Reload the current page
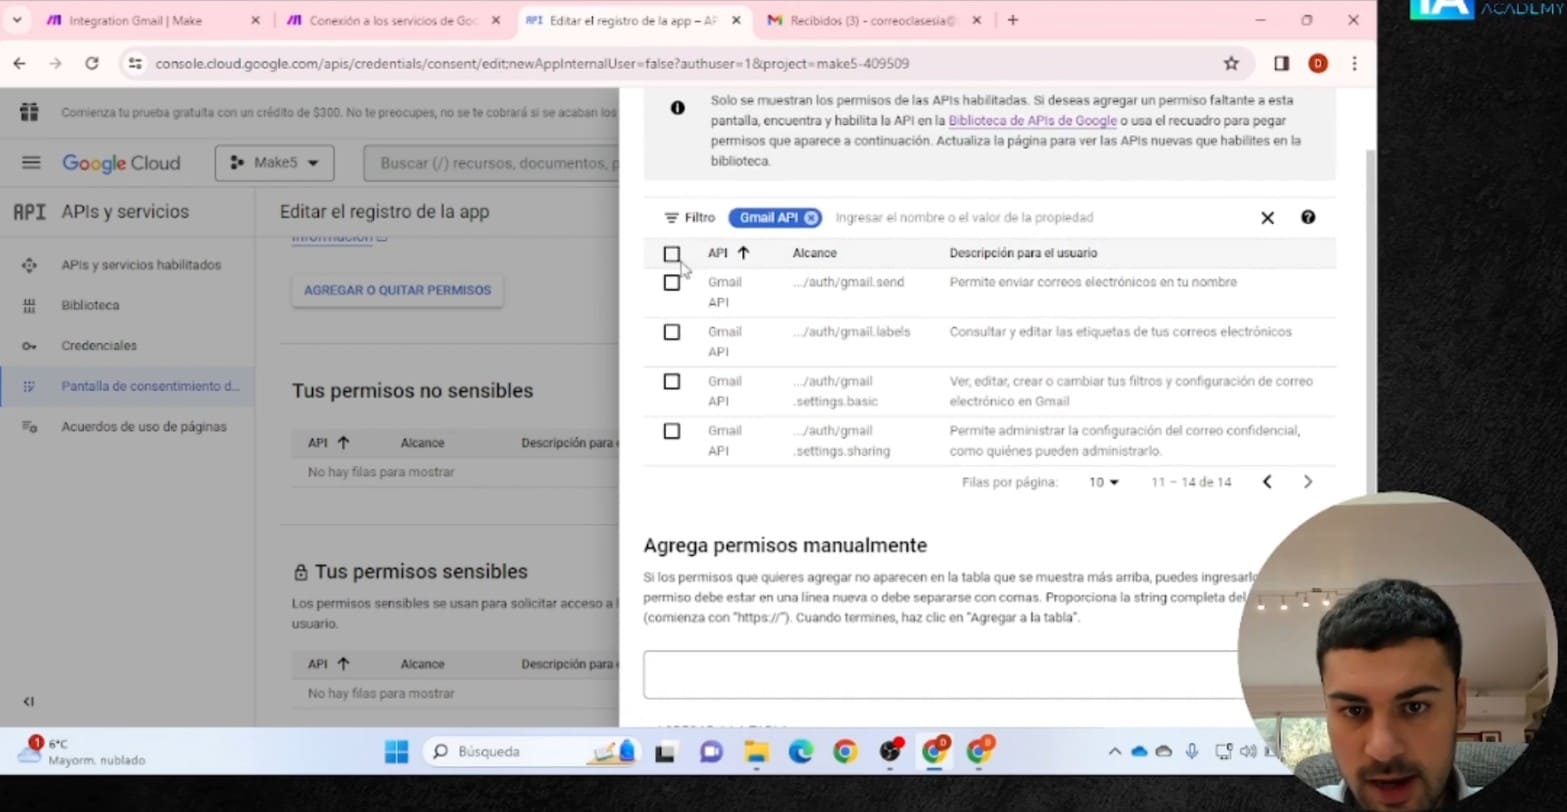Viewport: 1567px width, 812px height. (x=91, y=63)
